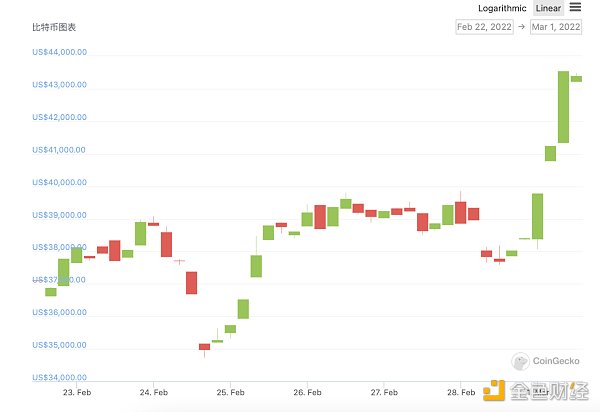Click the US$34,000.00 y-axis label

pos(59,378)
